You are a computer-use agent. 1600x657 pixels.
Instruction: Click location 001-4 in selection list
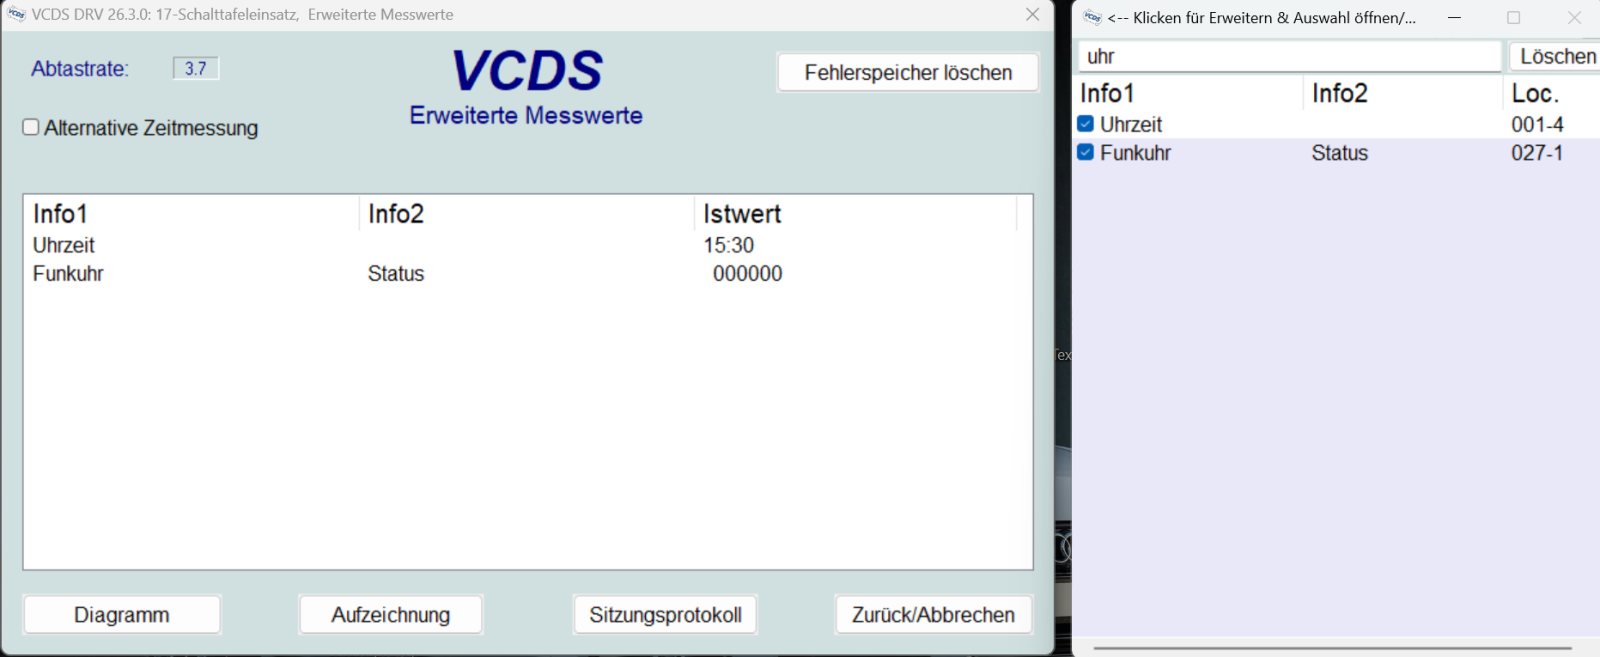pyautogui.click(x=1537, y=124)
